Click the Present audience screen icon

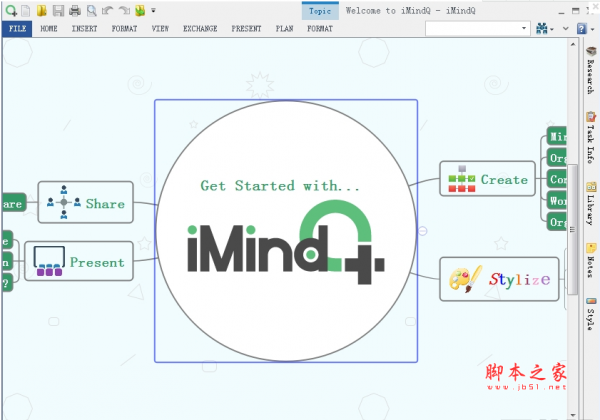point(49,261)
